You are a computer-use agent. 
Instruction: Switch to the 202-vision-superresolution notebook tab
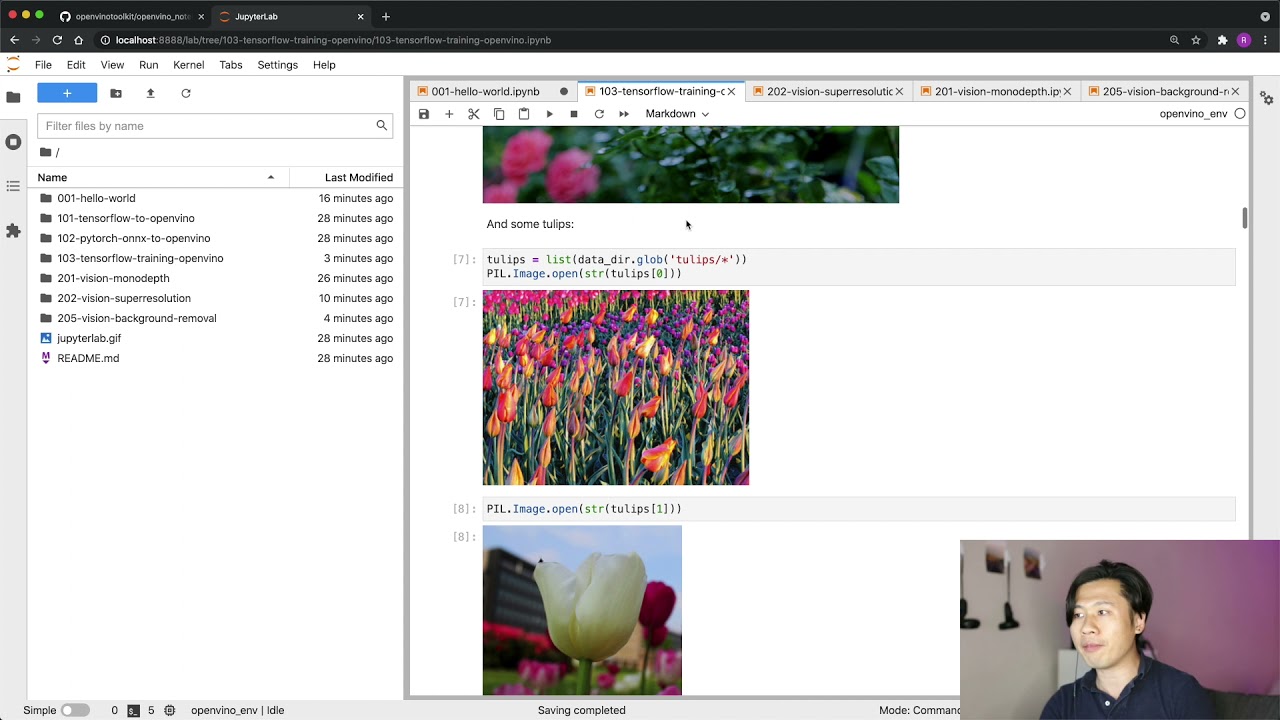pos(828,91)
